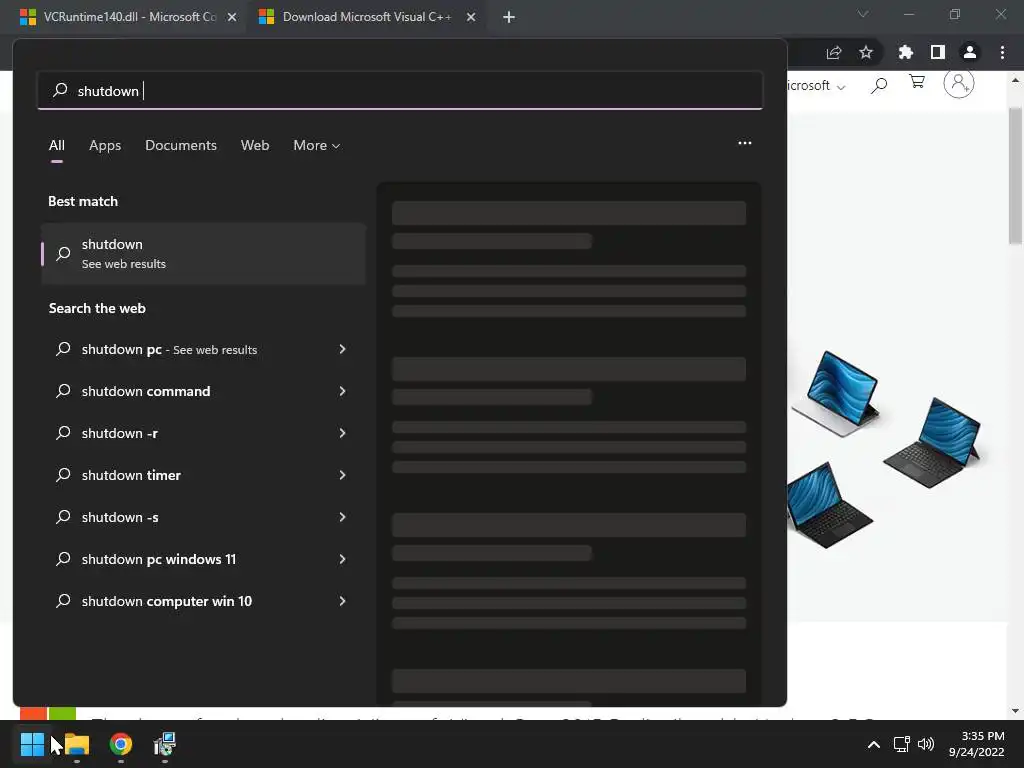Click the scrollbar down arrow
Image resolution: width=1024 pixels, height=768 pixels.
click(1015, 711)
